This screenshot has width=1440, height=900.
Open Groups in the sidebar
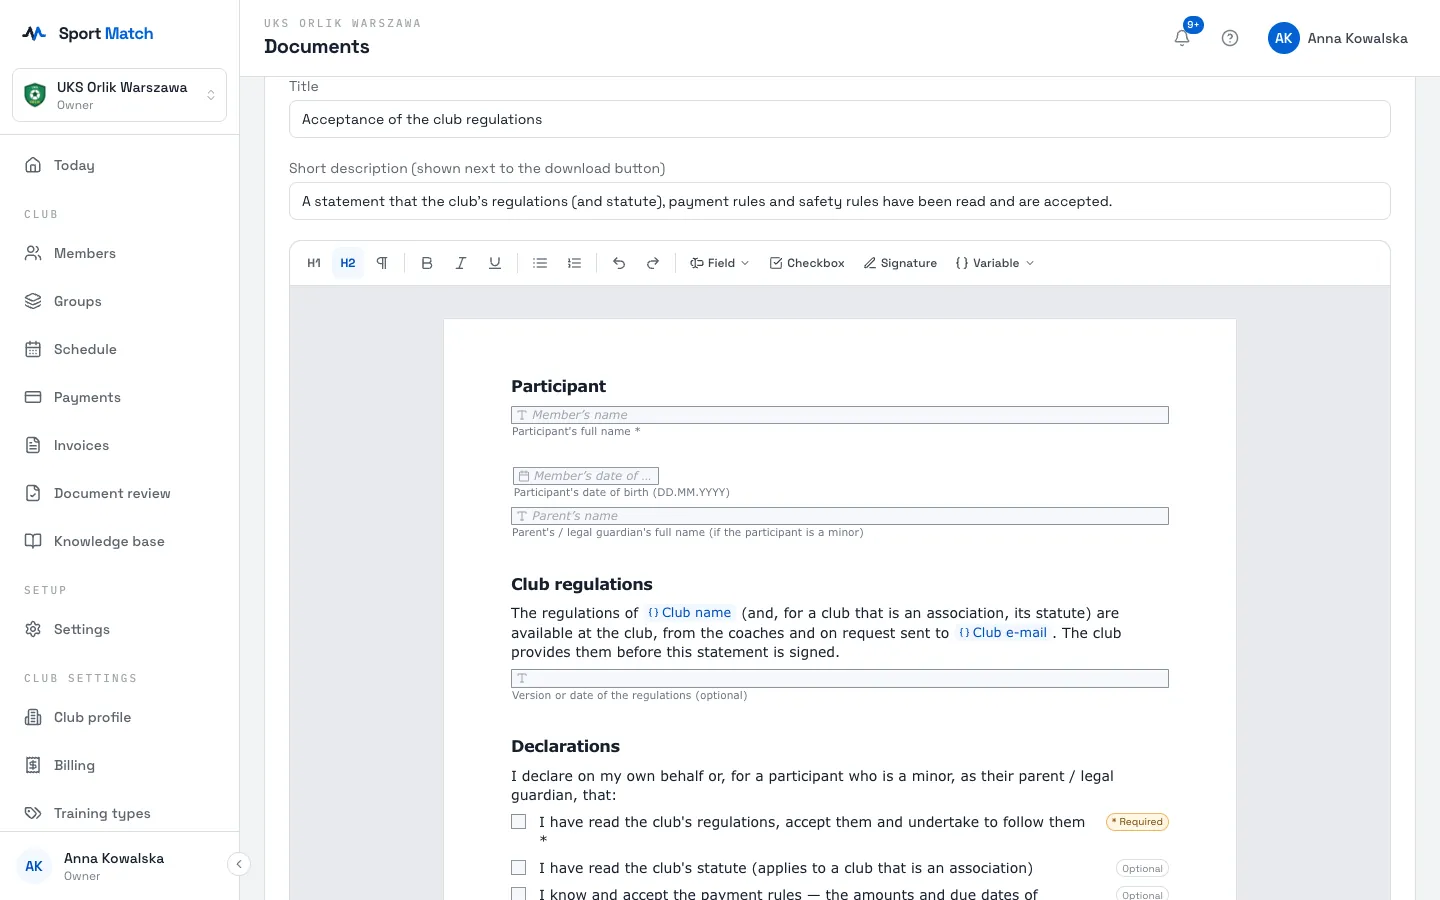pos(119,301)
